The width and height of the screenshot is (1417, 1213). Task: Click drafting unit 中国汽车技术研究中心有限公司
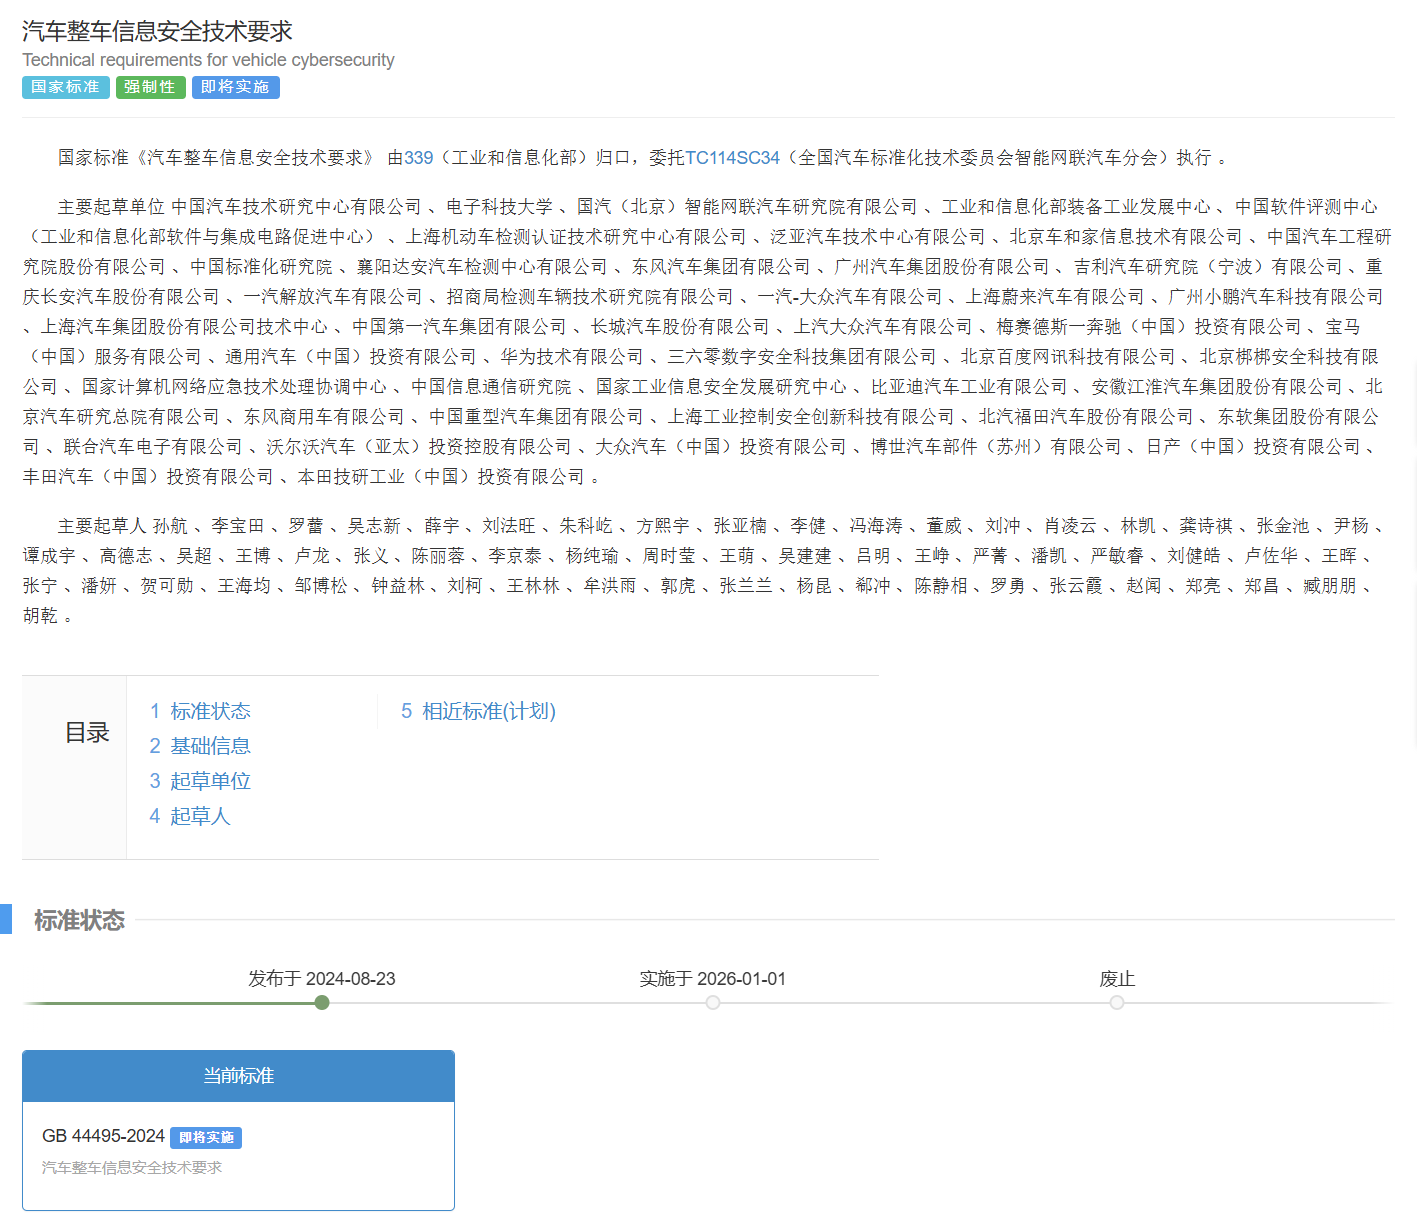[296, 207]
